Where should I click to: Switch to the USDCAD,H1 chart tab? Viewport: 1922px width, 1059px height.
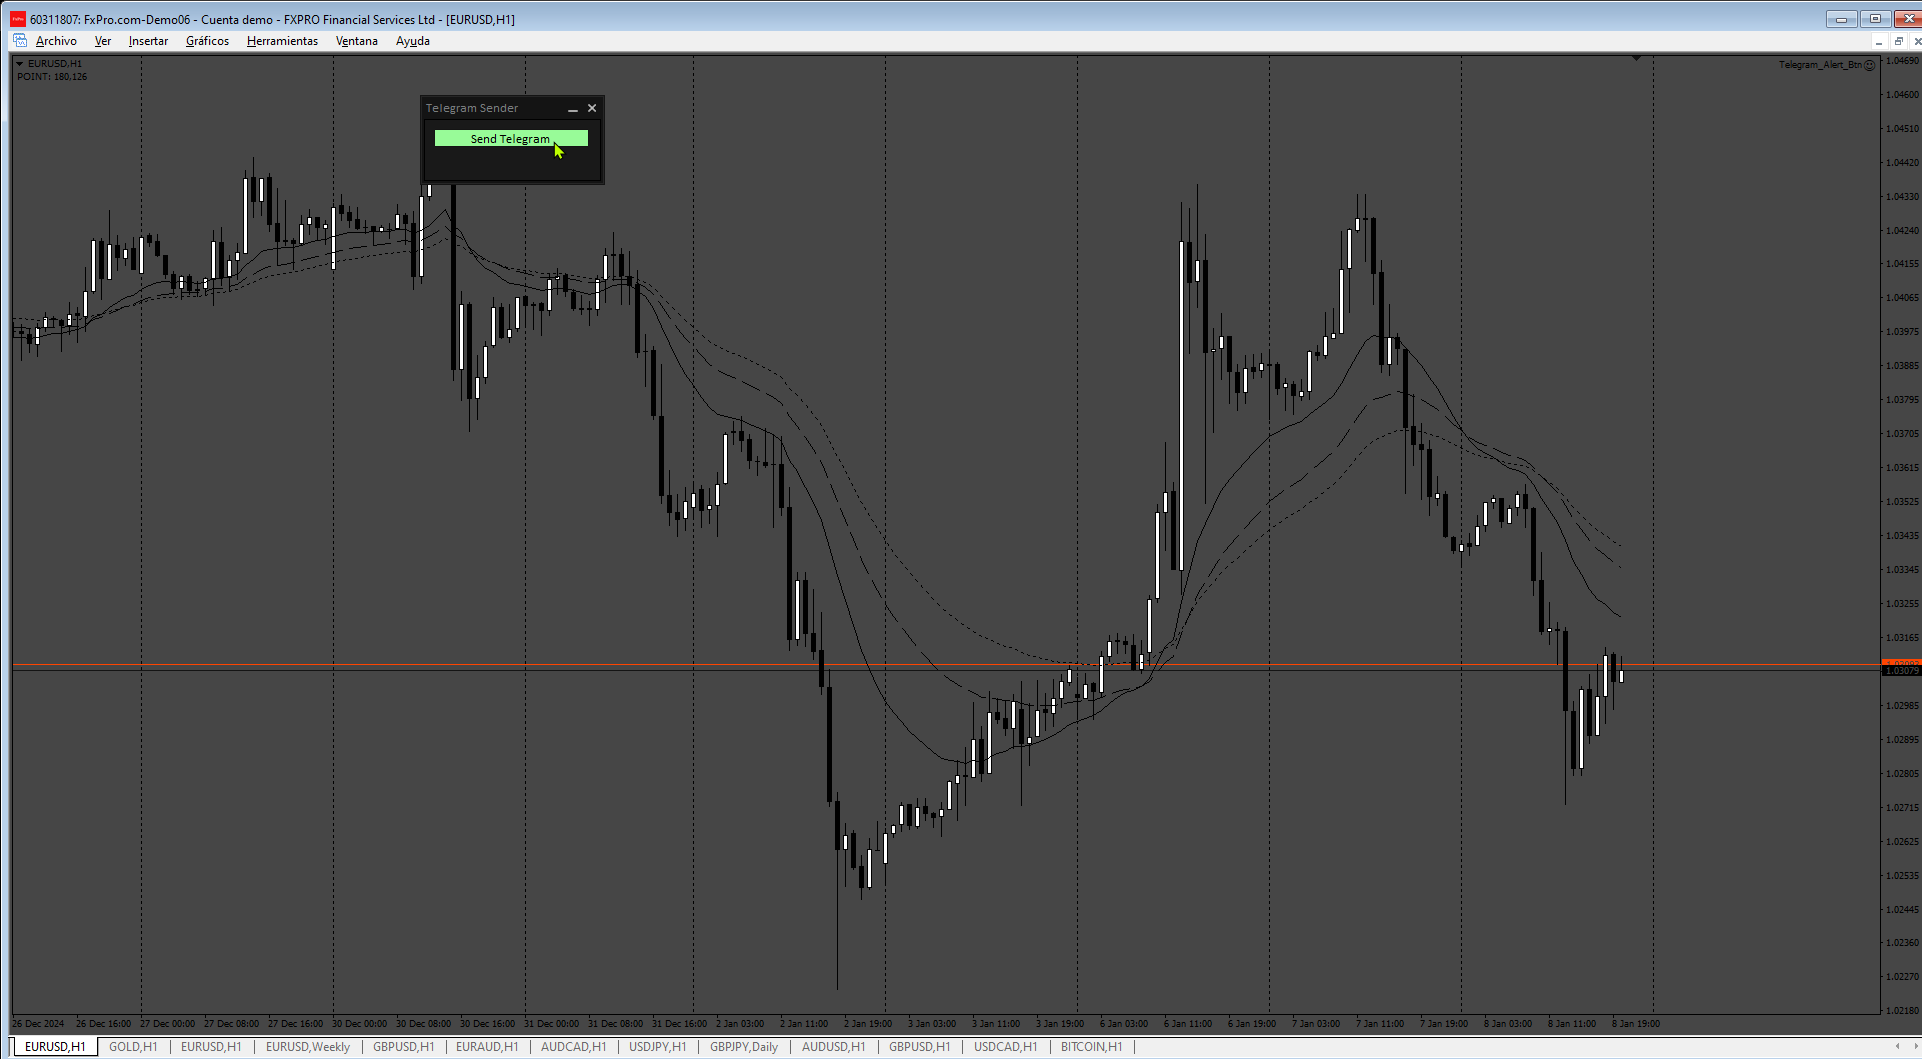coord(1006,1047)
